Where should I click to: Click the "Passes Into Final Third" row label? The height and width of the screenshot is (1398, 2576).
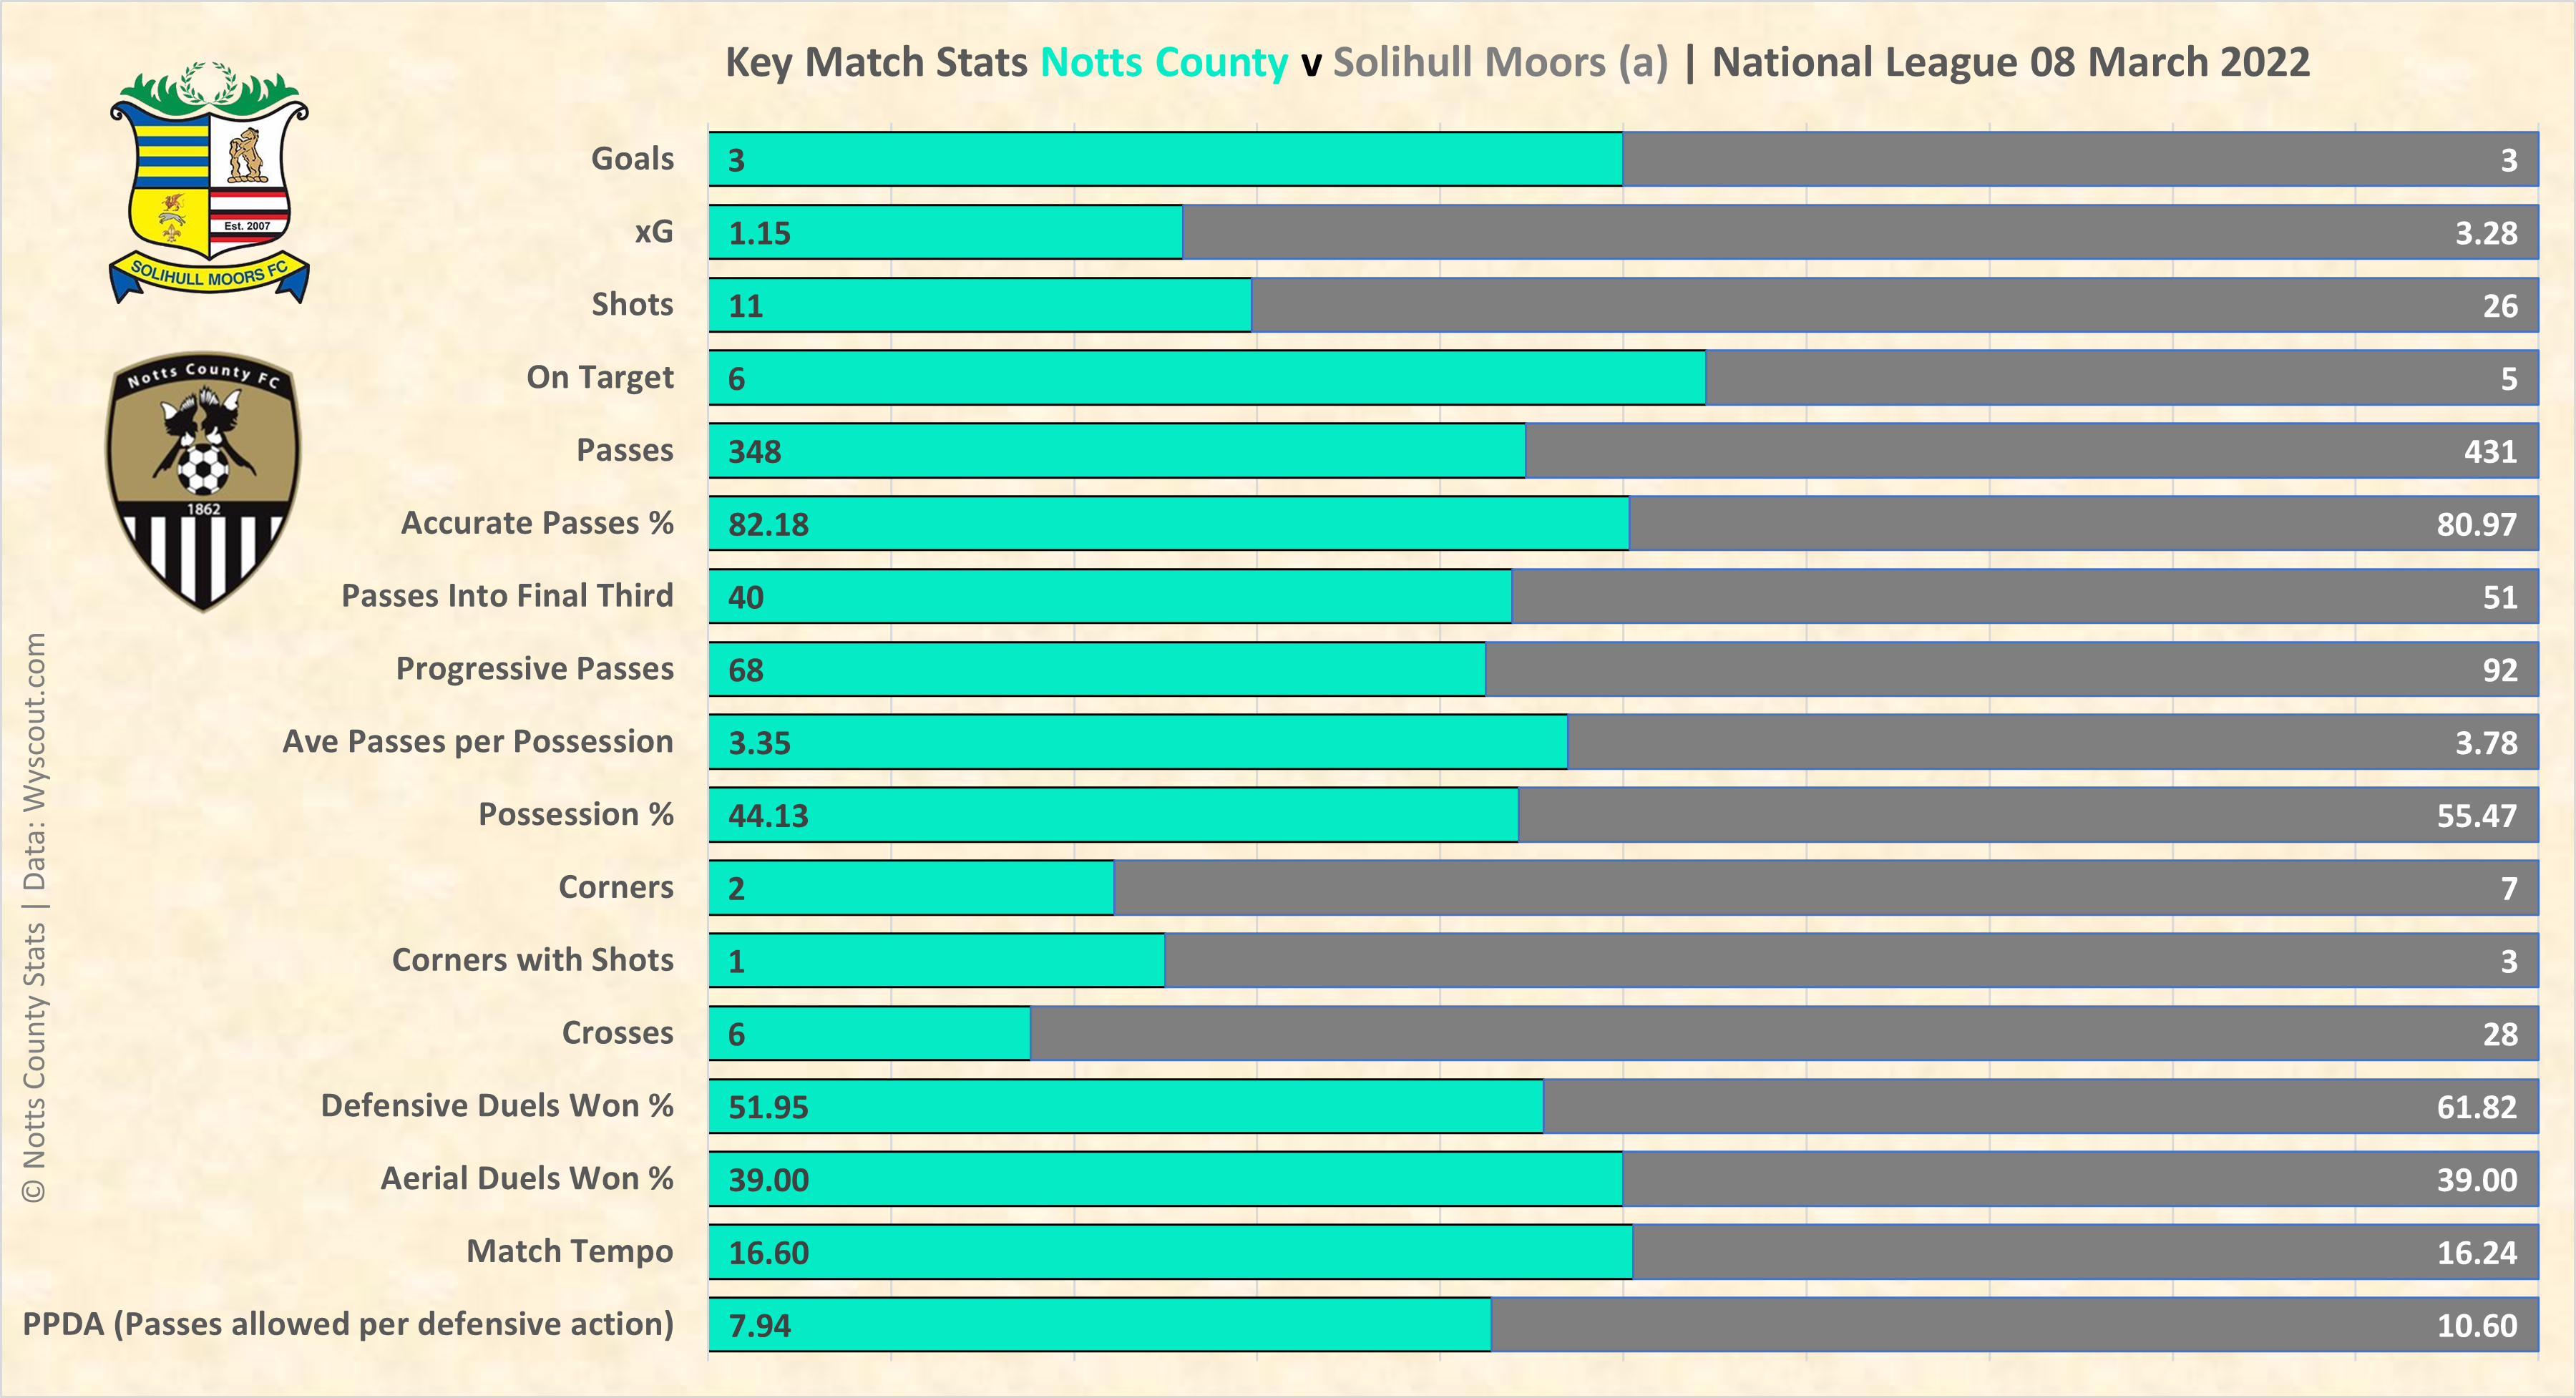point(507,596)
